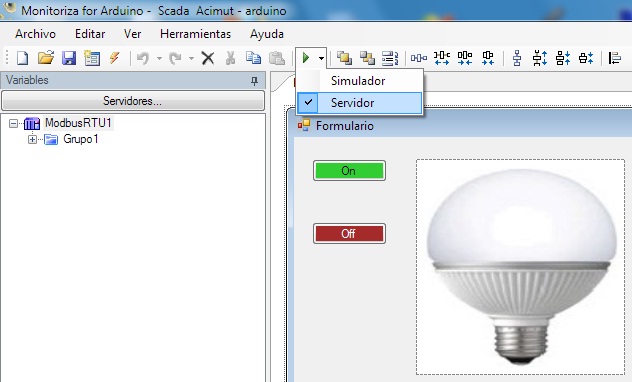
Task: Open the Ver menu
Action: 132,34
